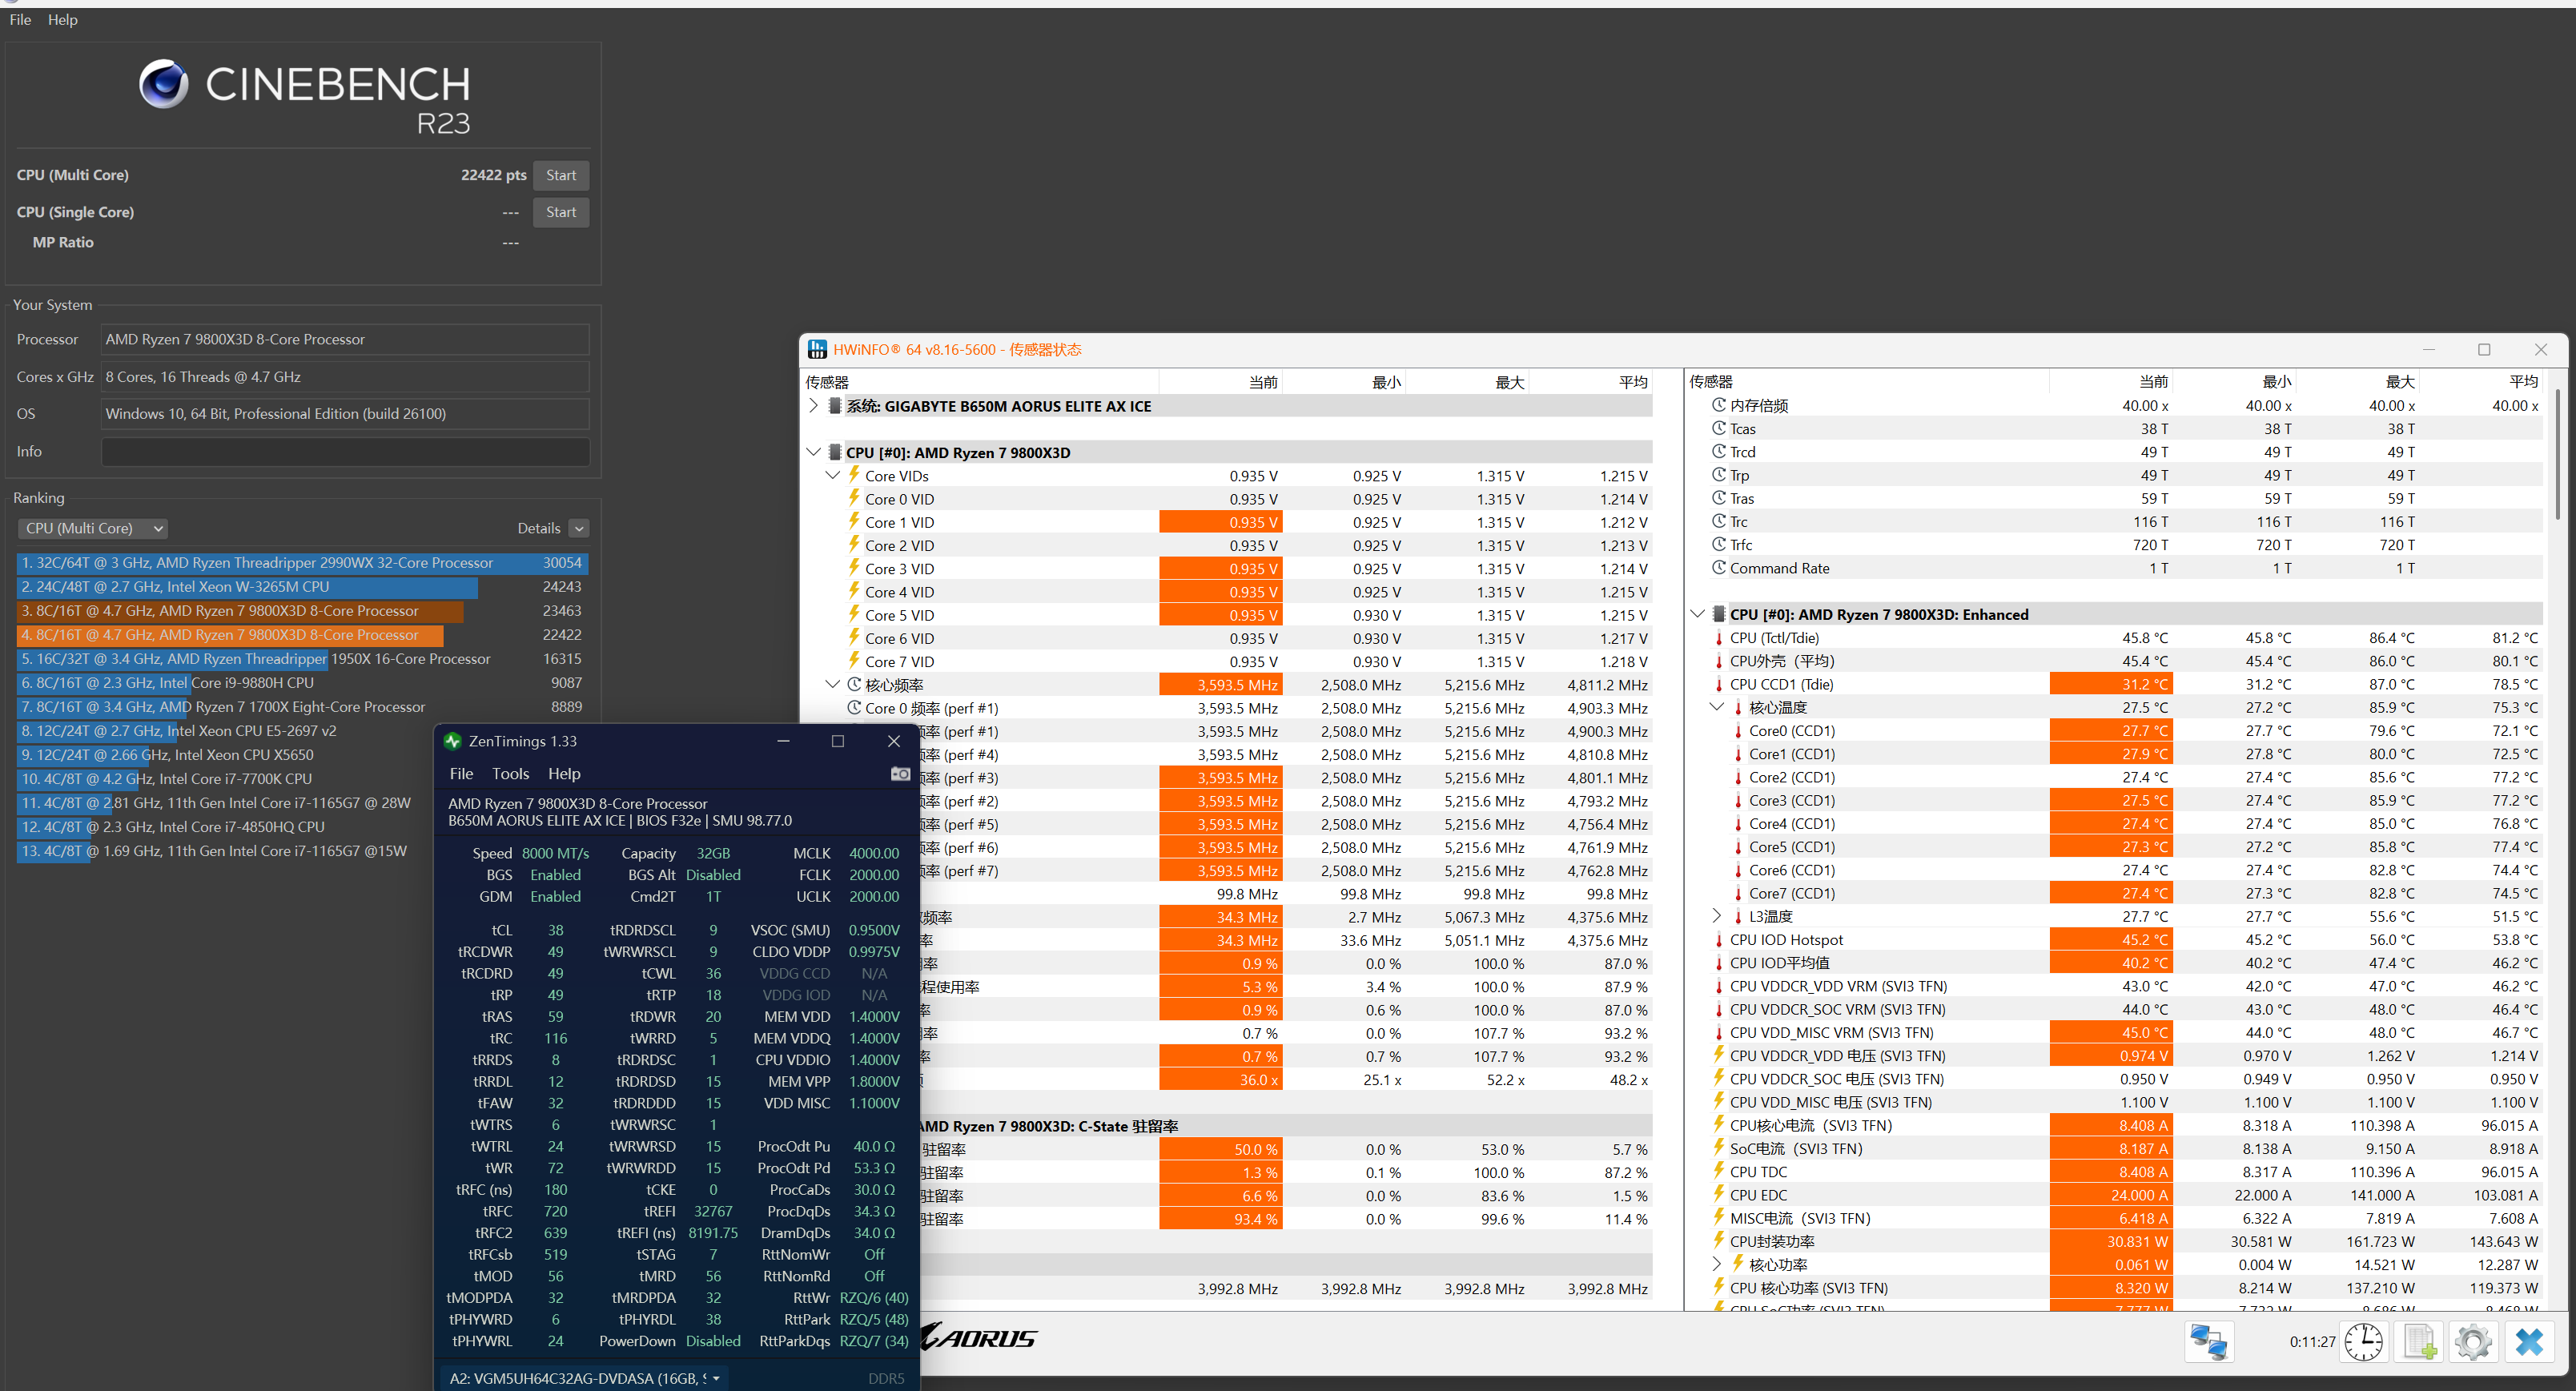
Task: Click the Cinebench logo sphere icon
Action: coord(163,84)
